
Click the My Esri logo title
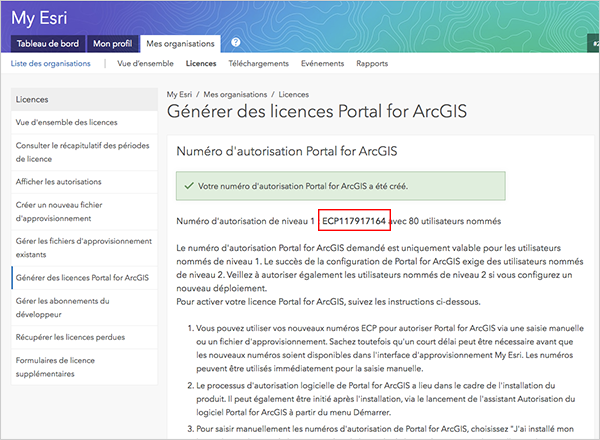39,18
